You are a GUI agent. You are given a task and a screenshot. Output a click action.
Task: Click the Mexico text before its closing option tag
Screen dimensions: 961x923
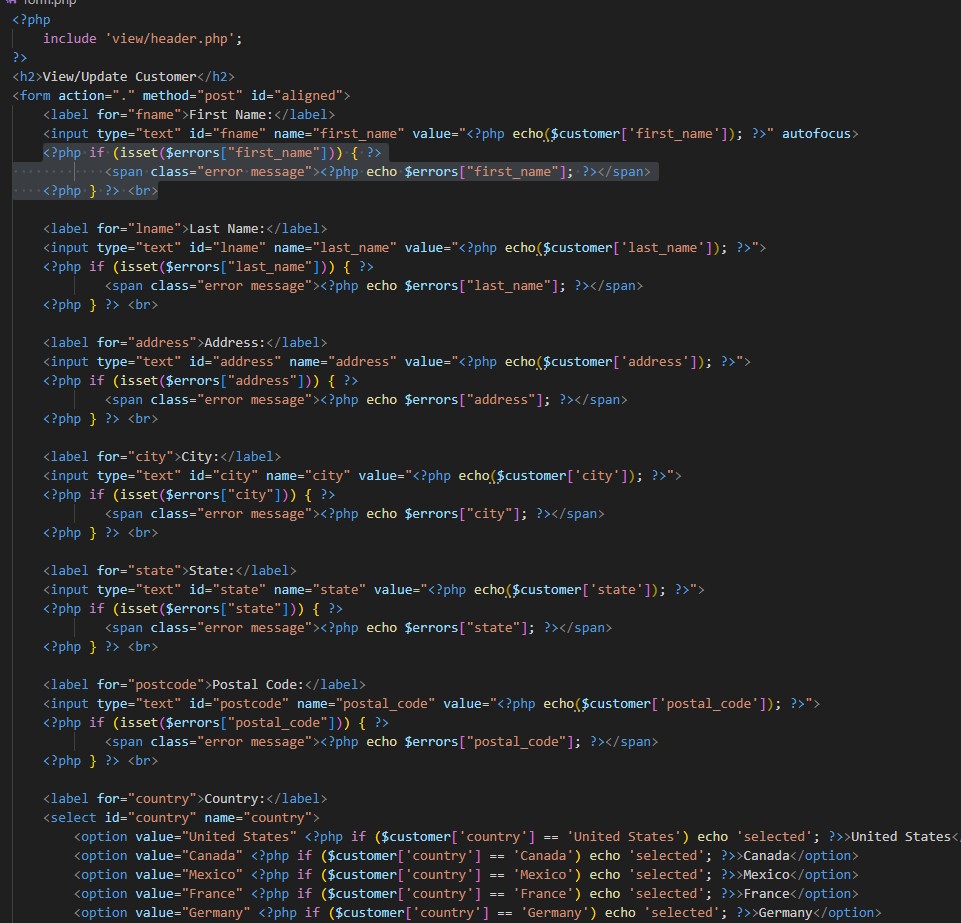[766, 875]
